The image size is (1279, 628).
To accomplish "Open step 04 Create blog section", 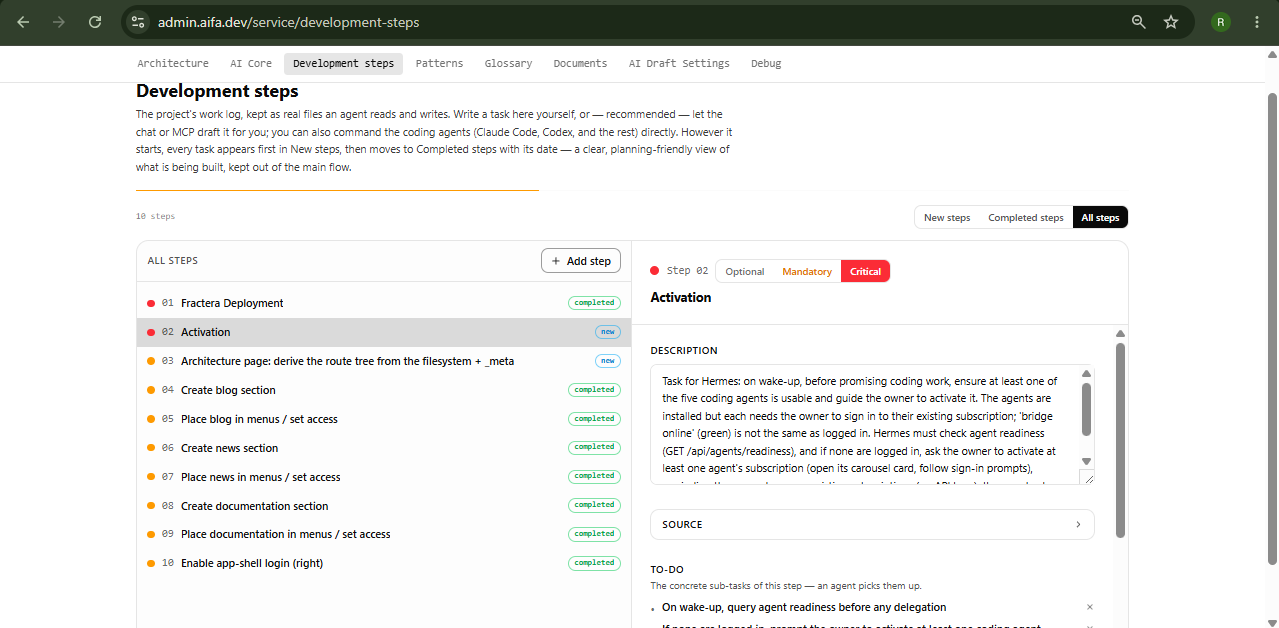I will (x=384, y=390).
